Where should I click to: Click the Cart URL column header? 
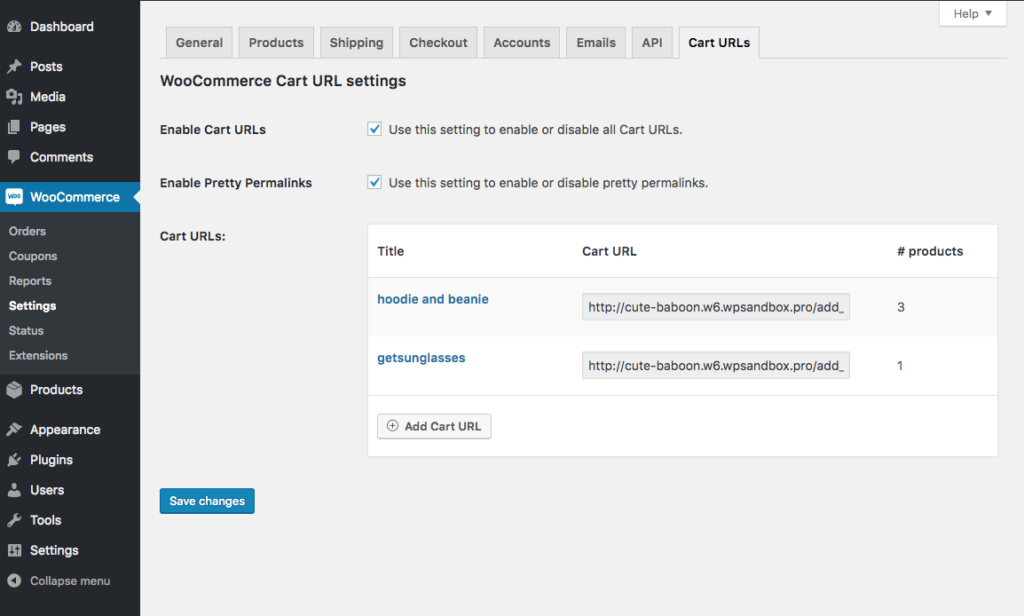(609, 251)
